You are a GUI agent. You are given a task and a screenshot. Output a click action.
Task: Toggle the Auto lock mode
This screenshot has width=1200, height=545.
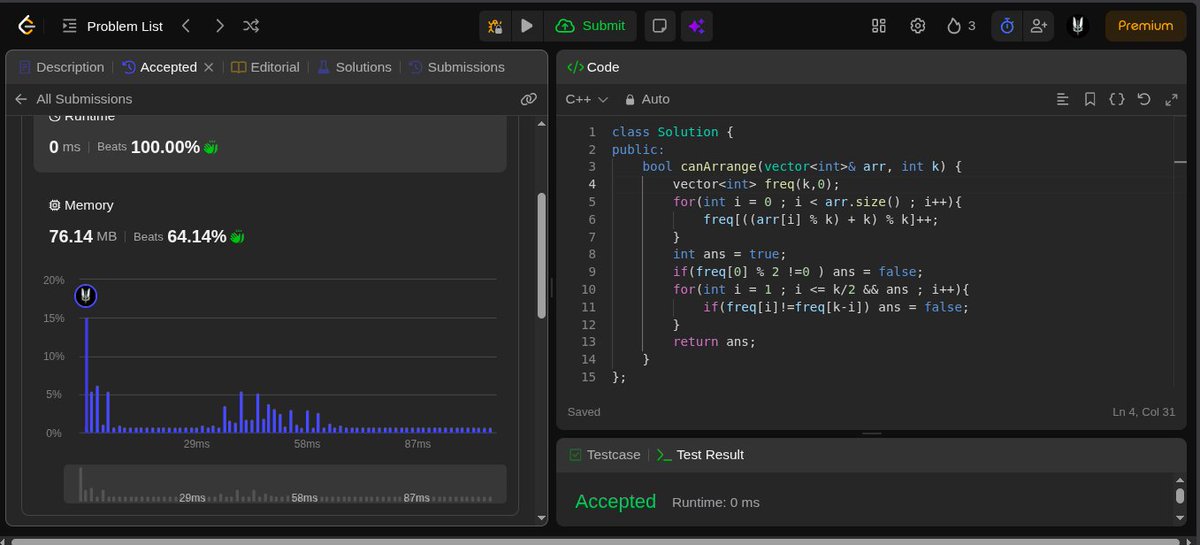point(647,99)
